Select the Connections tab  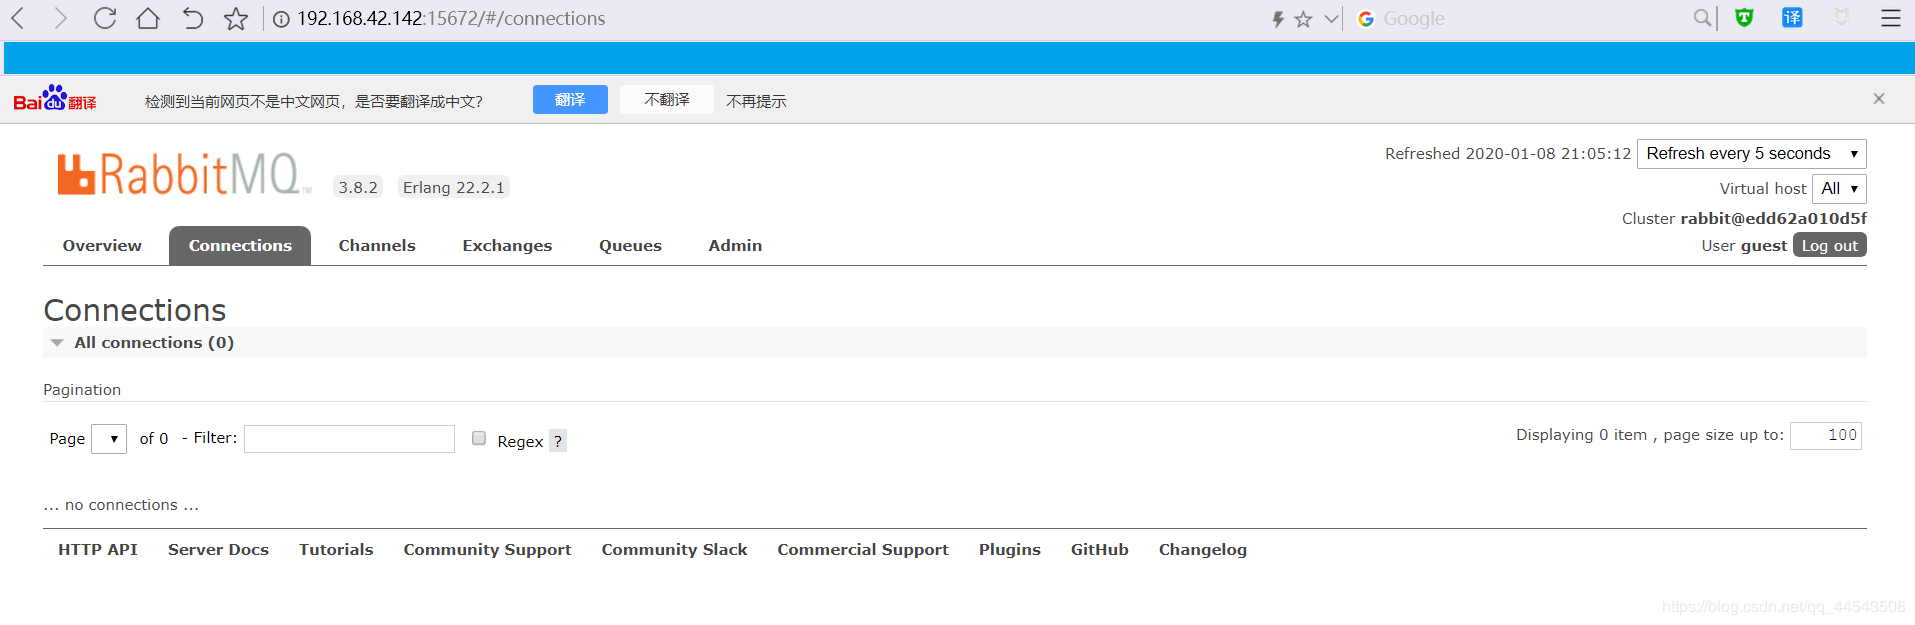(x=240, y=246)
